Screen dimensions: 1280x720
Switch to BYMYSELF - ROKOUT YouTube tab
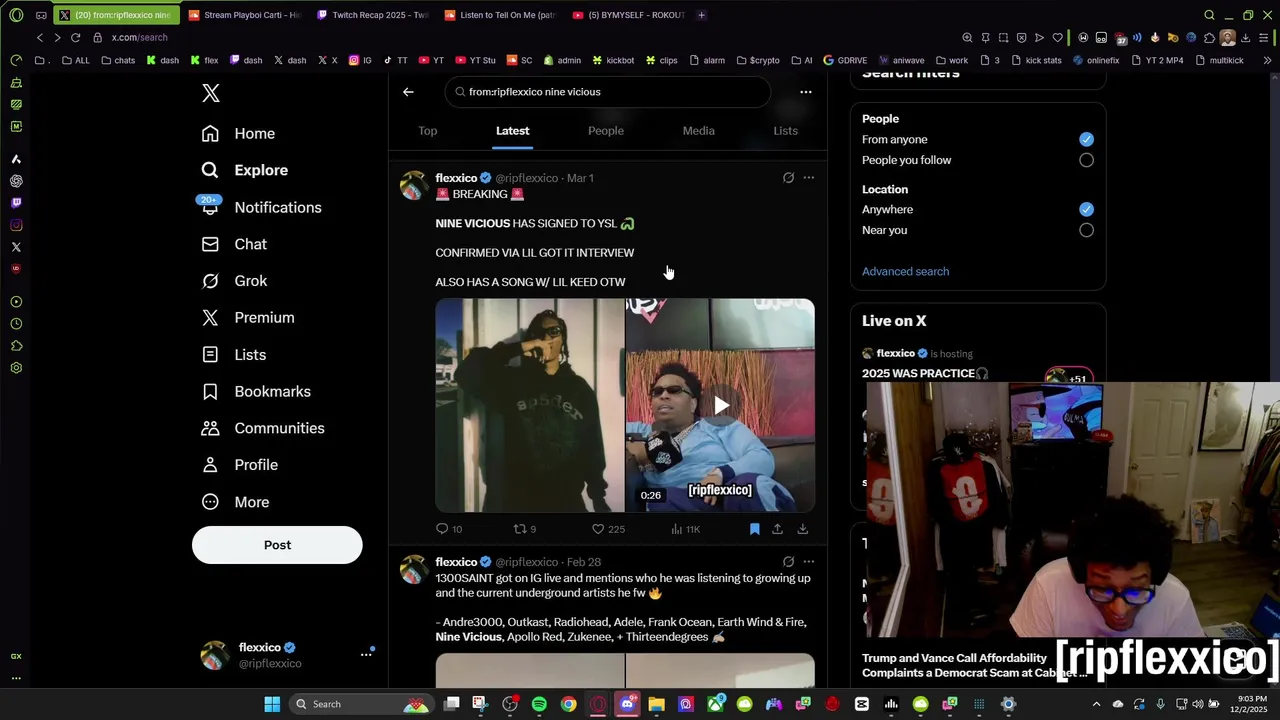tap(627, 15)
